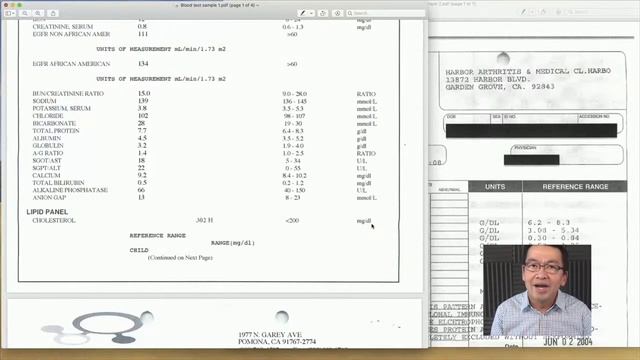Click the Blood test sample 1.pdf window title

point(218,5)
